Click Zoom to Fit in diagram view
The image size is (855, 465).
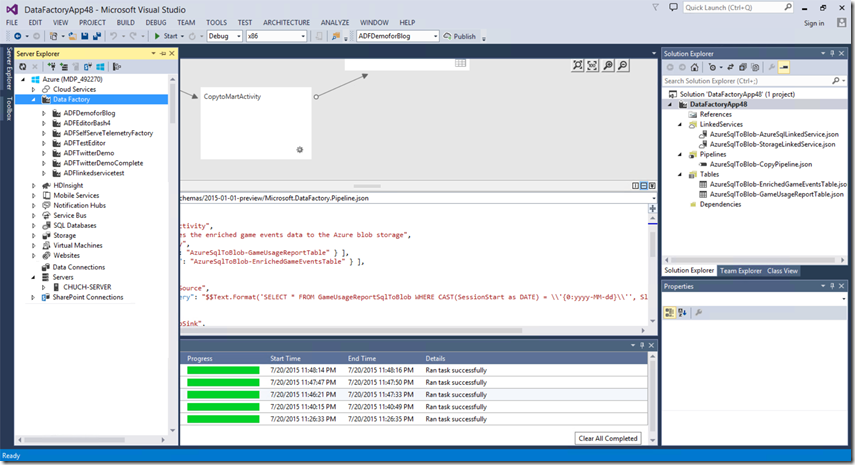[577, 65]
